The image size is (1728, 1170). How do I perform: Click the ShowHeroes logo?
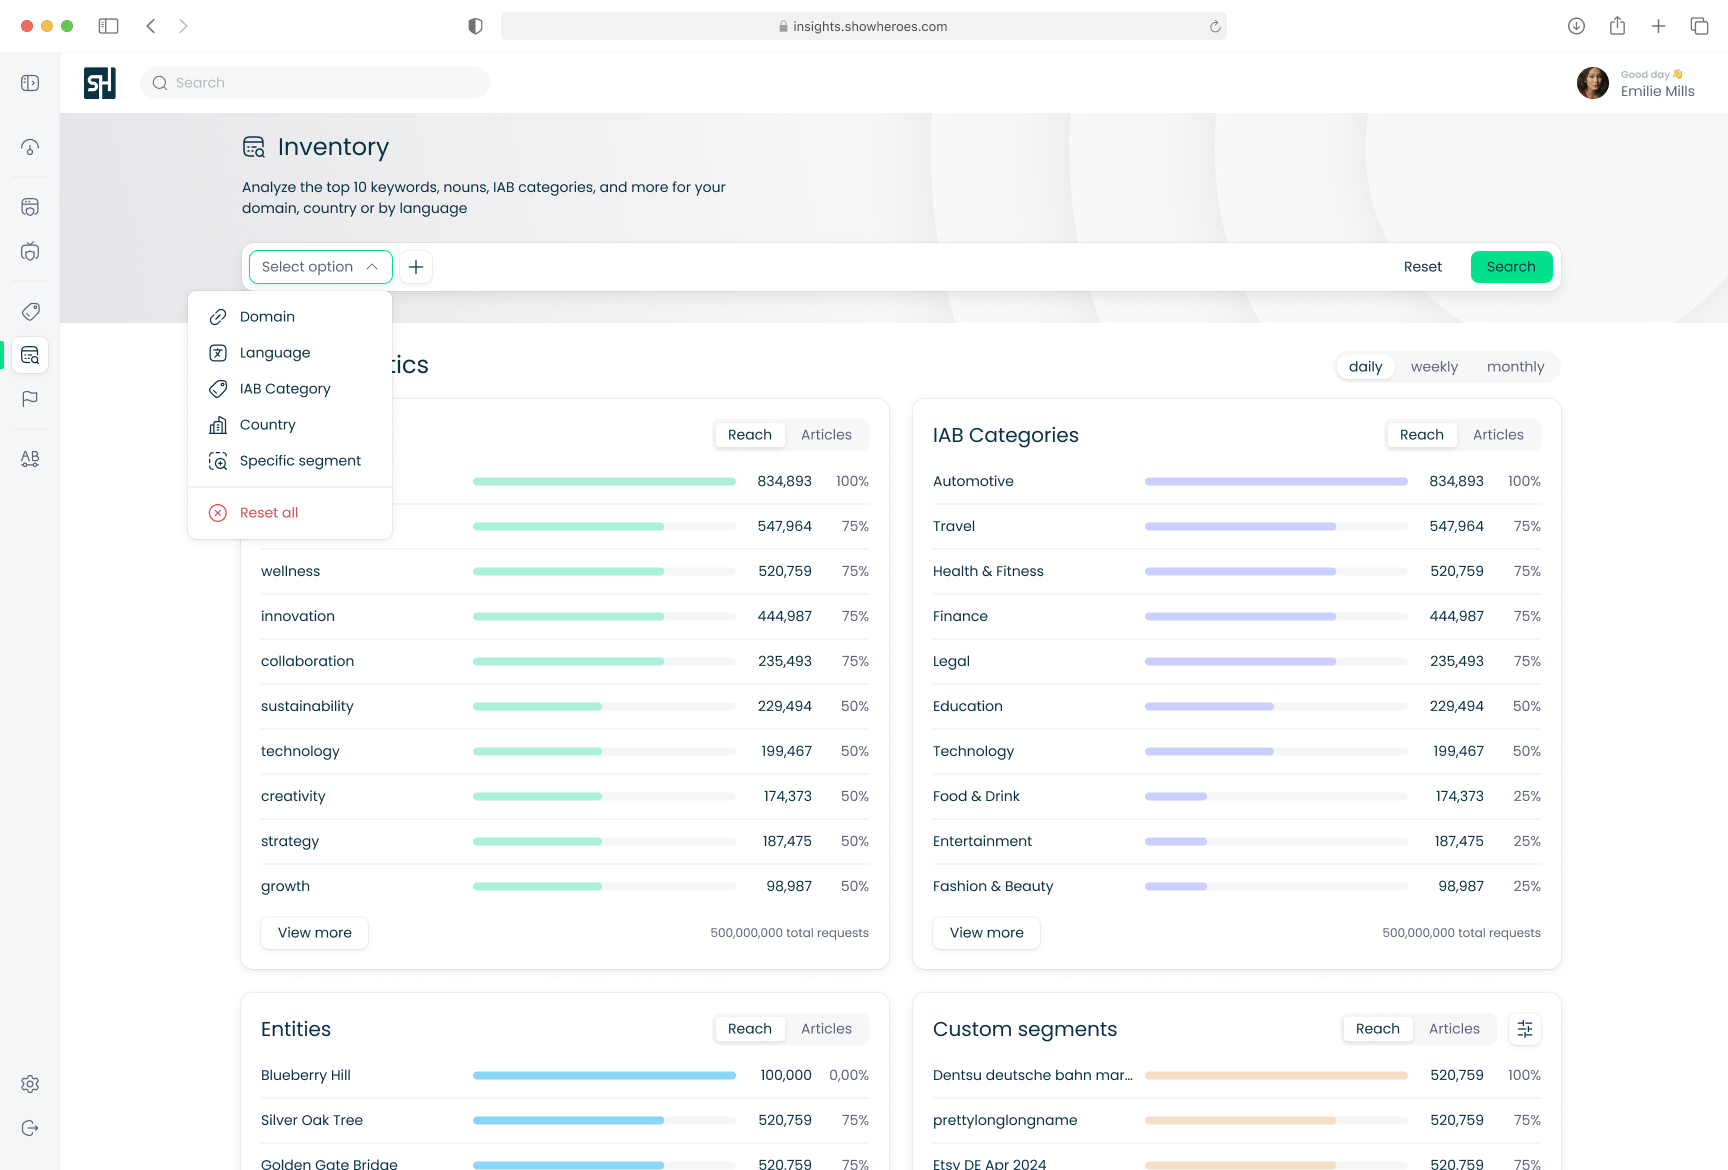point(100,83)
